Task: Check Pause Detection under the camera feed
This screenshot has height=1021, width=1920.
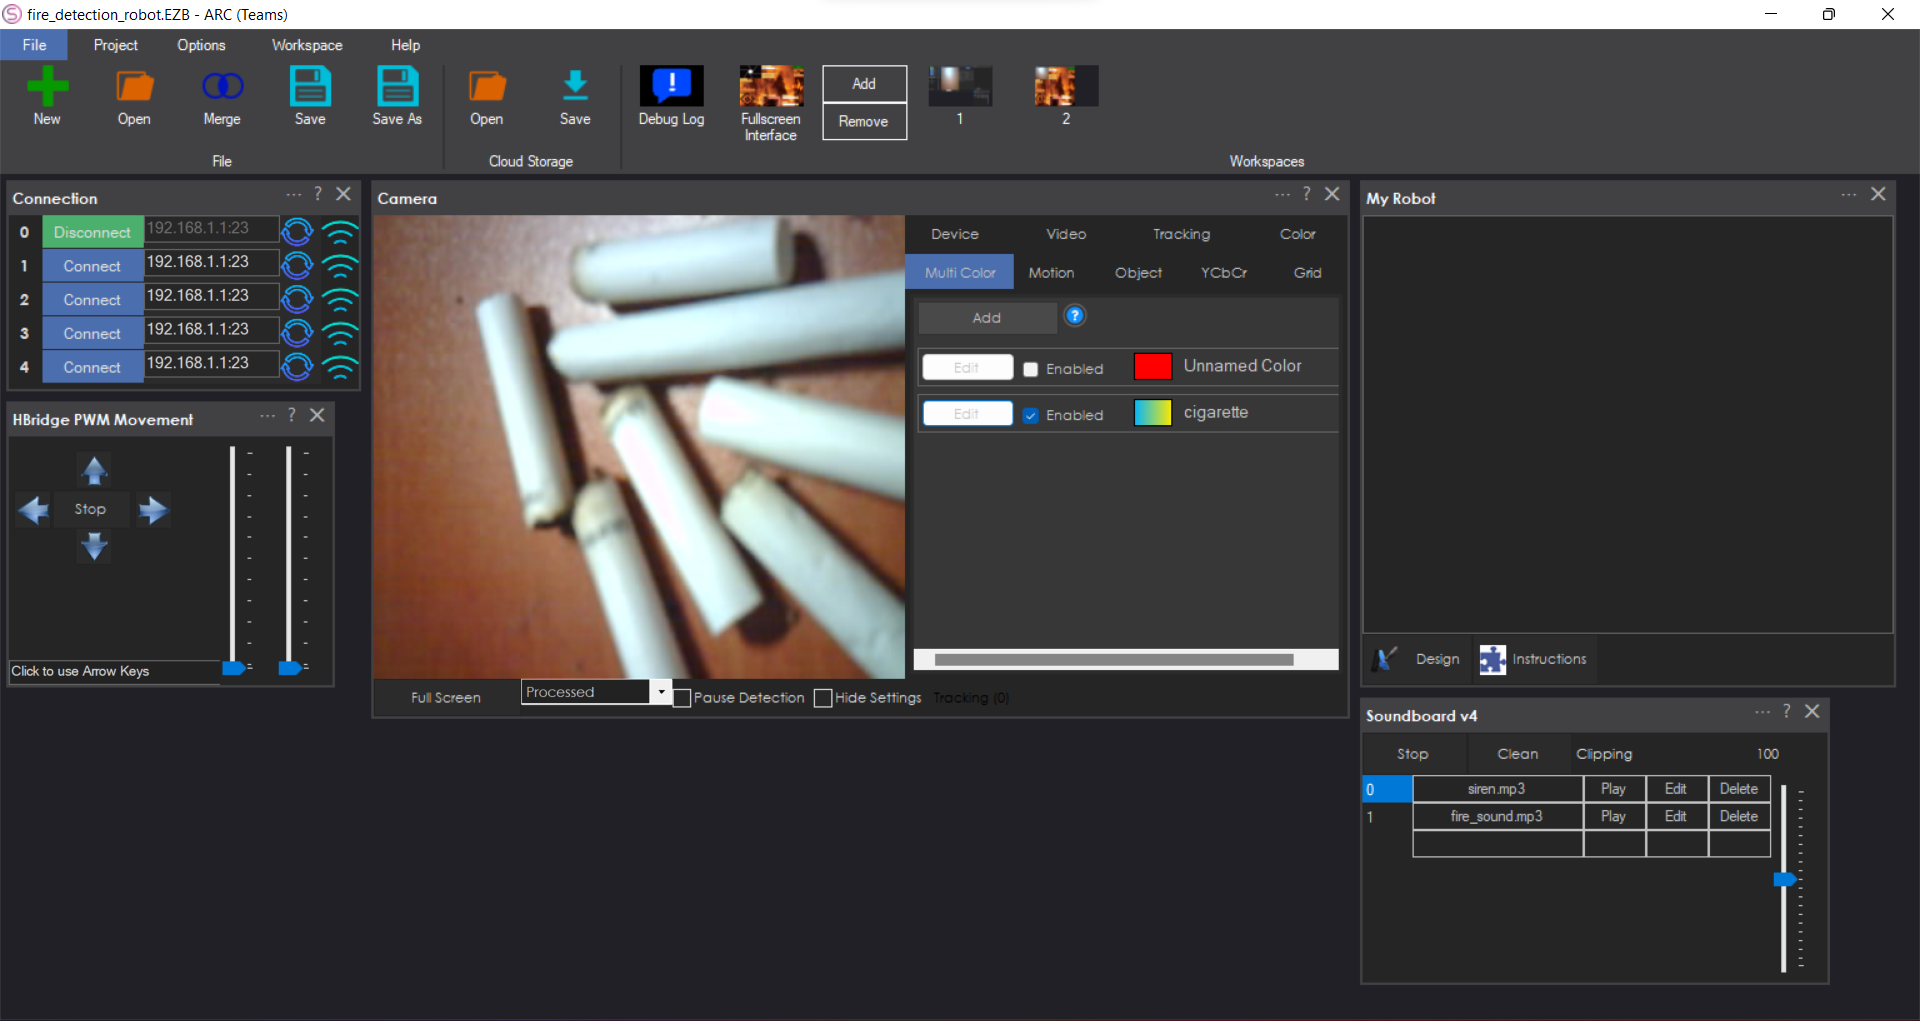Action: (x=682, y=698)
